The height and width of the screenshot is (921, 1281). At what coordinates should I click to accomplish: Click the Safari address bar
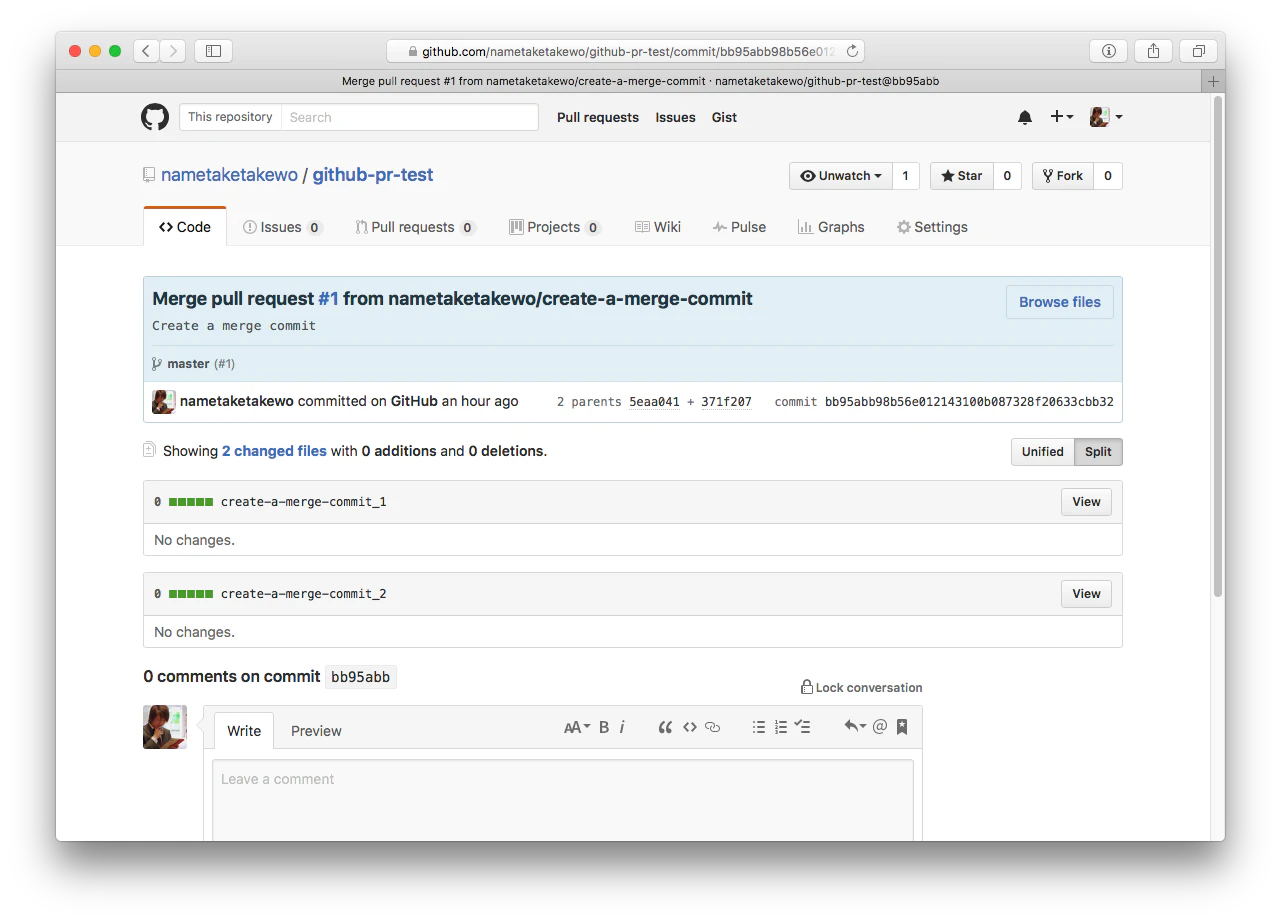point(625,51)
